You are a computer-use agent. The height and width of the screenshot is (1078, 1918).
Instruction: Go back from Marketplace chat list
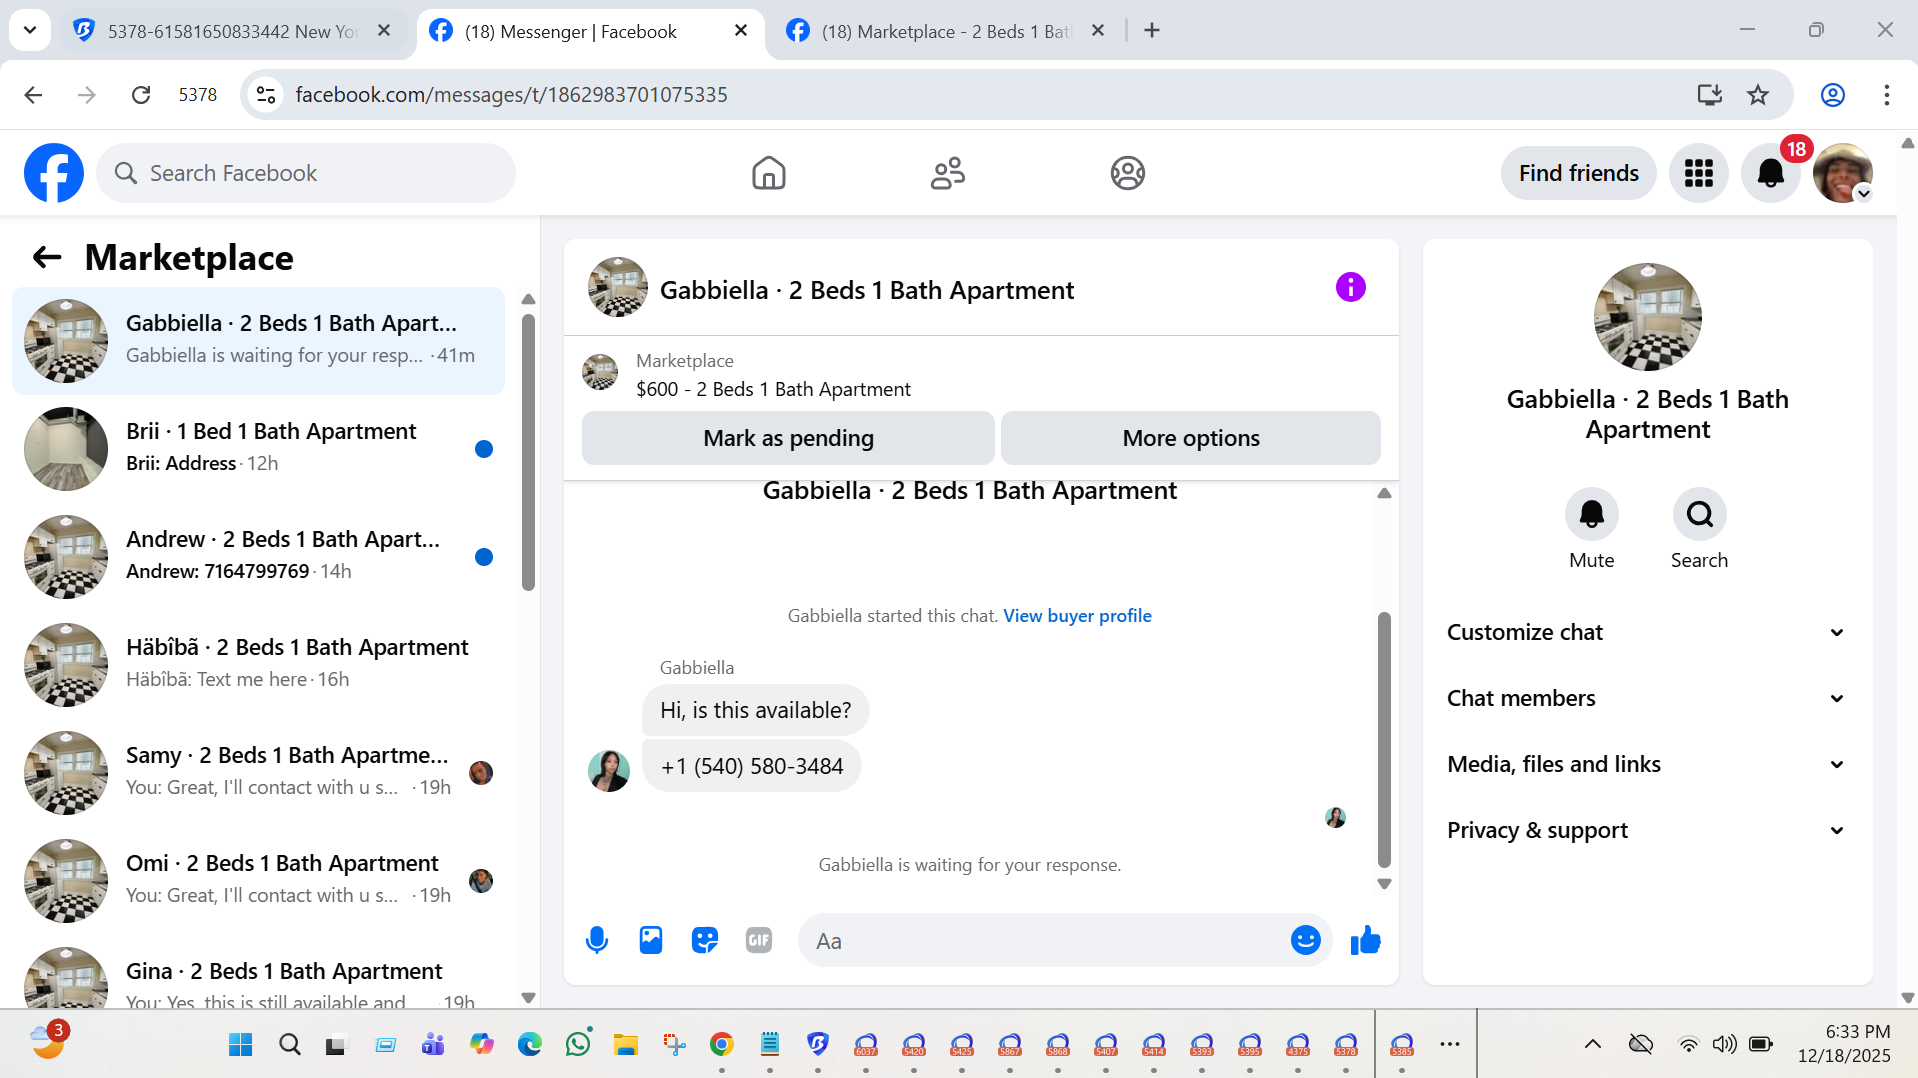coord(47,258)
